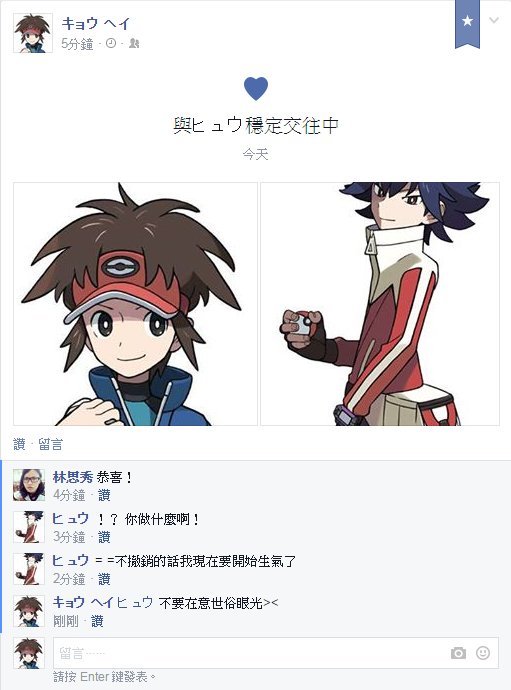Viewport: 511px width, 690px height.
Task: Click the friends audience icon
Action: [x=134, y=43]
